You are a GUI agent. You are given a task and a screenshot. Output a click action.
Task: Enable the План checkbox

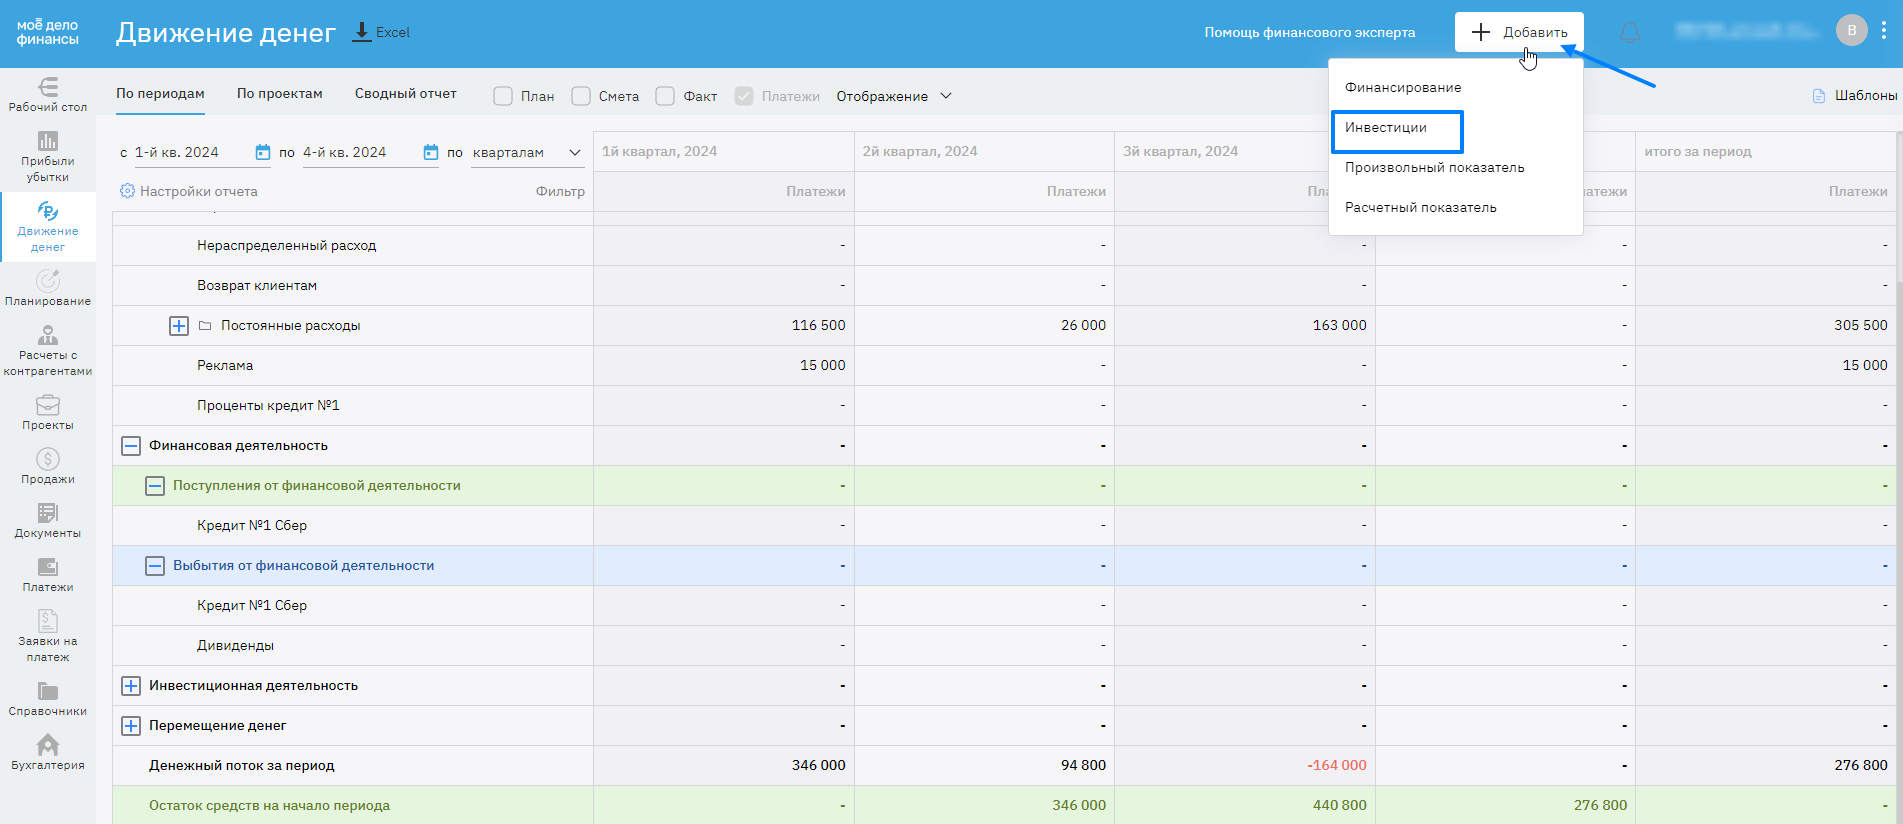503,96
